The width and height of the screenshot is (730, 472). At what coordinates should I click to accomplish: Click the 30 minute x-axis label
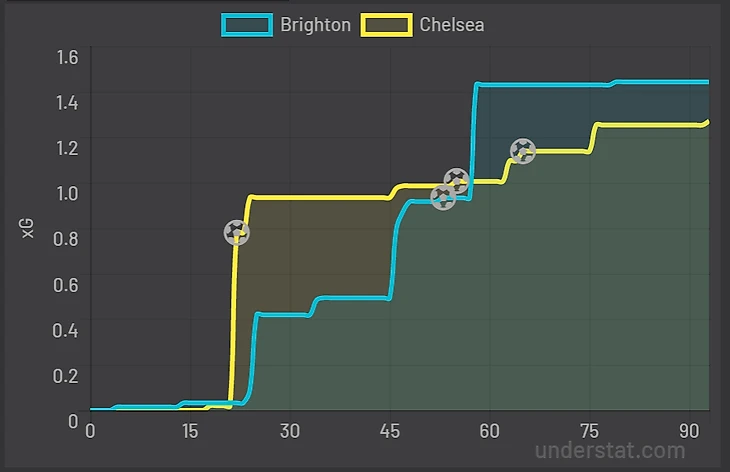(290, 431)
